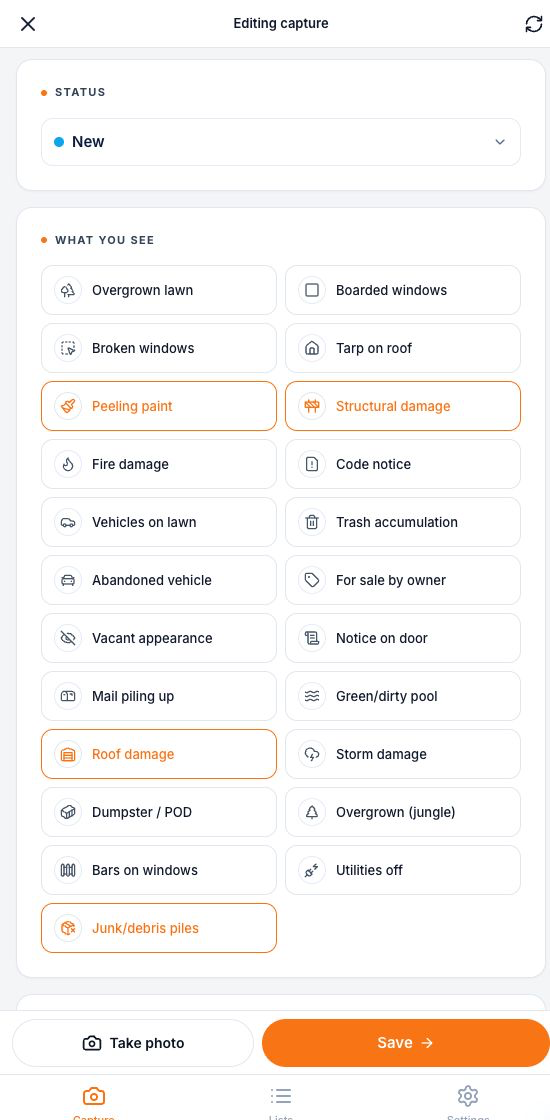Open the Settings tab
550x1120 pixels.
(x=468, y=1102)
